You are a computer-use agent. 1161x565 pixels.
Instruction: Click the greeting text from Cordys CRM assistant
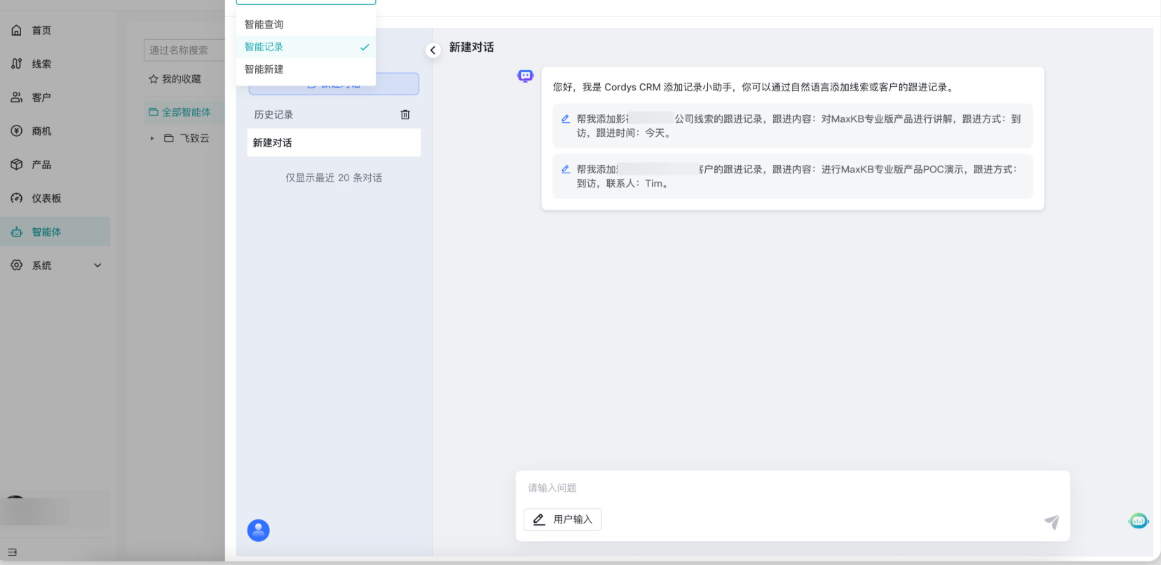(755, 87)
